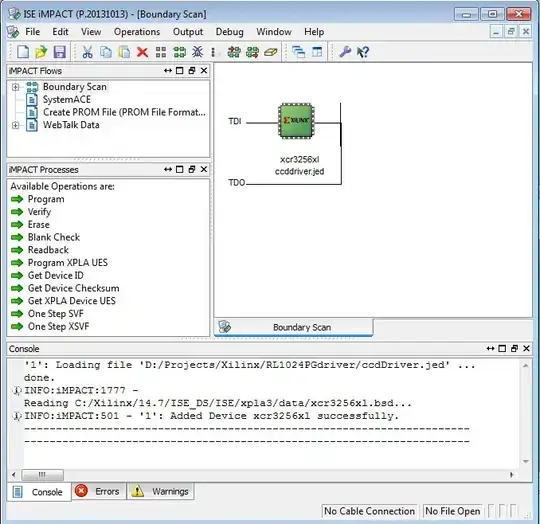This screenshot has width=540, height=524.
Task: Click the Initialize Chain toolbar icon
Action: coord(179,52)
